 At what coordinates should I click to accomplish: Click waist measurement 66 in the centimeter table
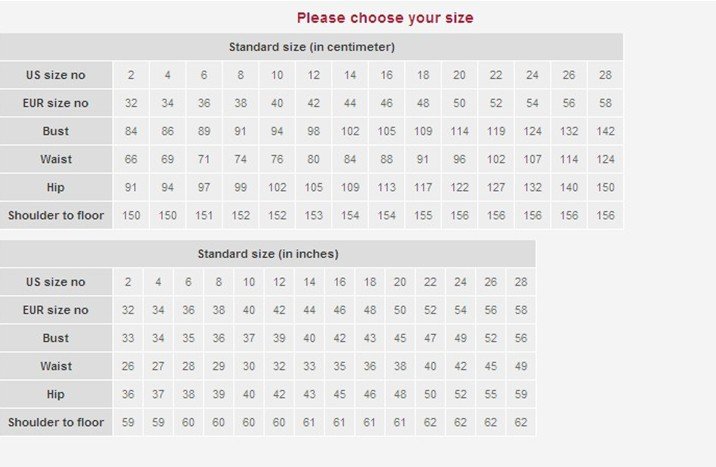click(131, 159)
